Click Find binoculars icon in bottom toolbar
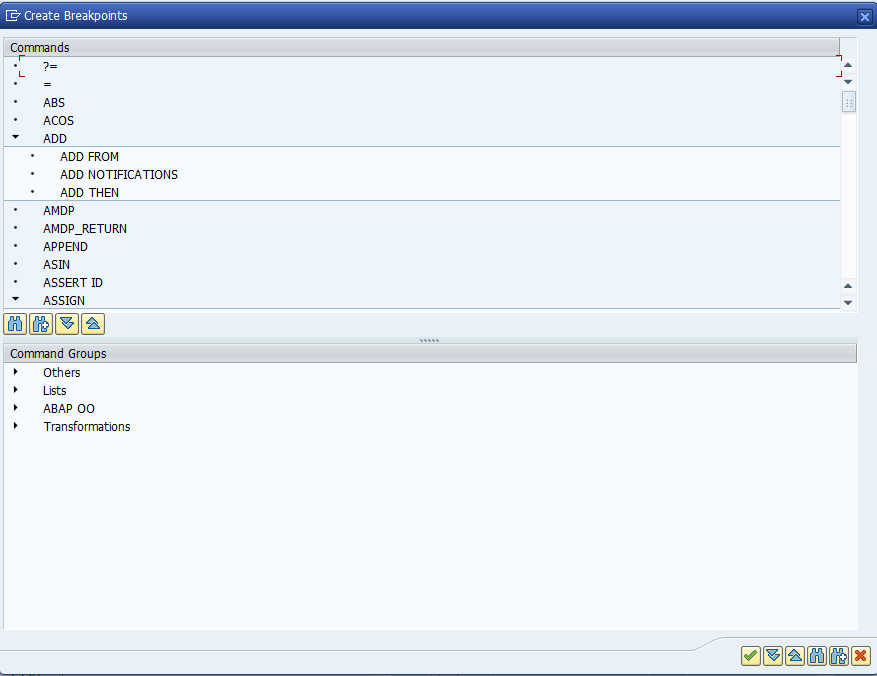Viewport: 877px width, 676px height. pos(817,655)
